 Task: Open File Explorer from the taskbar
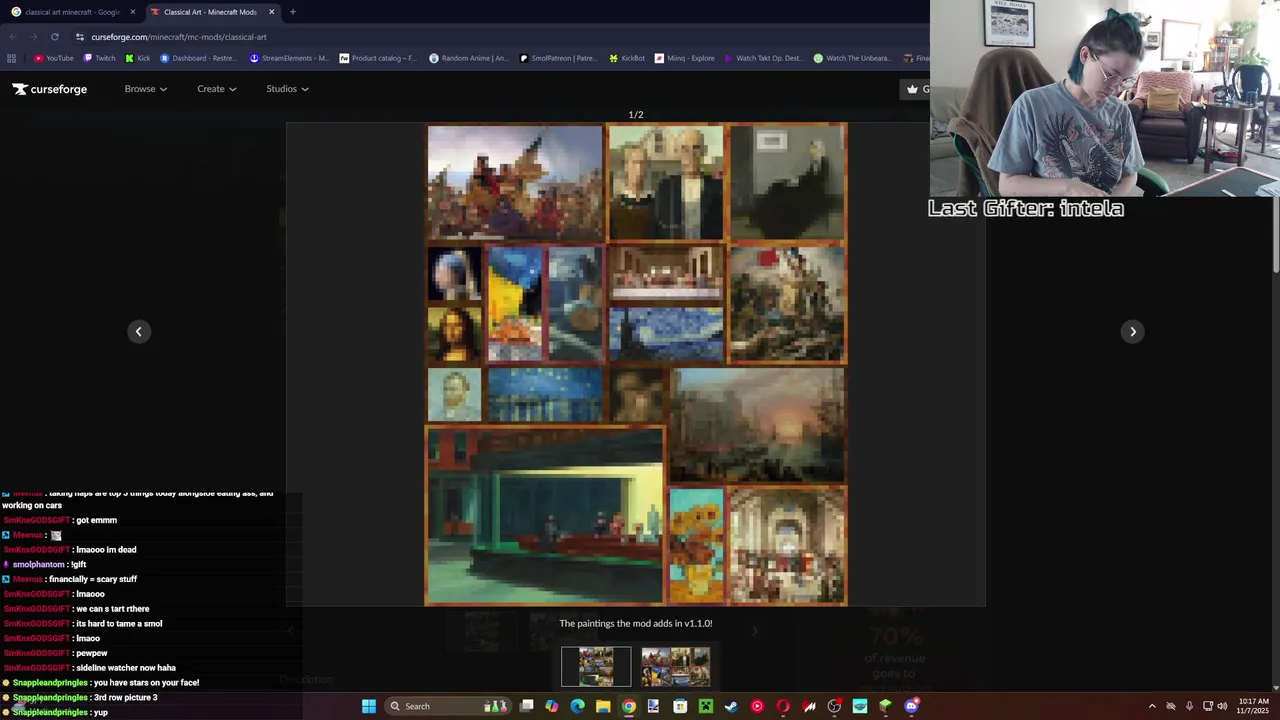[603, 706]
